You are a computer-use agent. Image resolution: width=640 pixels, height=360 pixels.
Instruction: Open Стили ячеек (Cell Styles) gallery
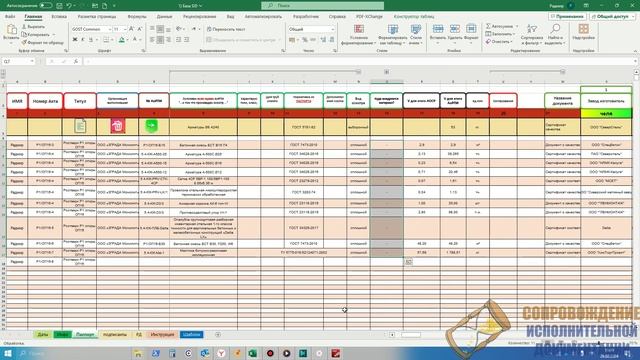(x=416, y=34)
